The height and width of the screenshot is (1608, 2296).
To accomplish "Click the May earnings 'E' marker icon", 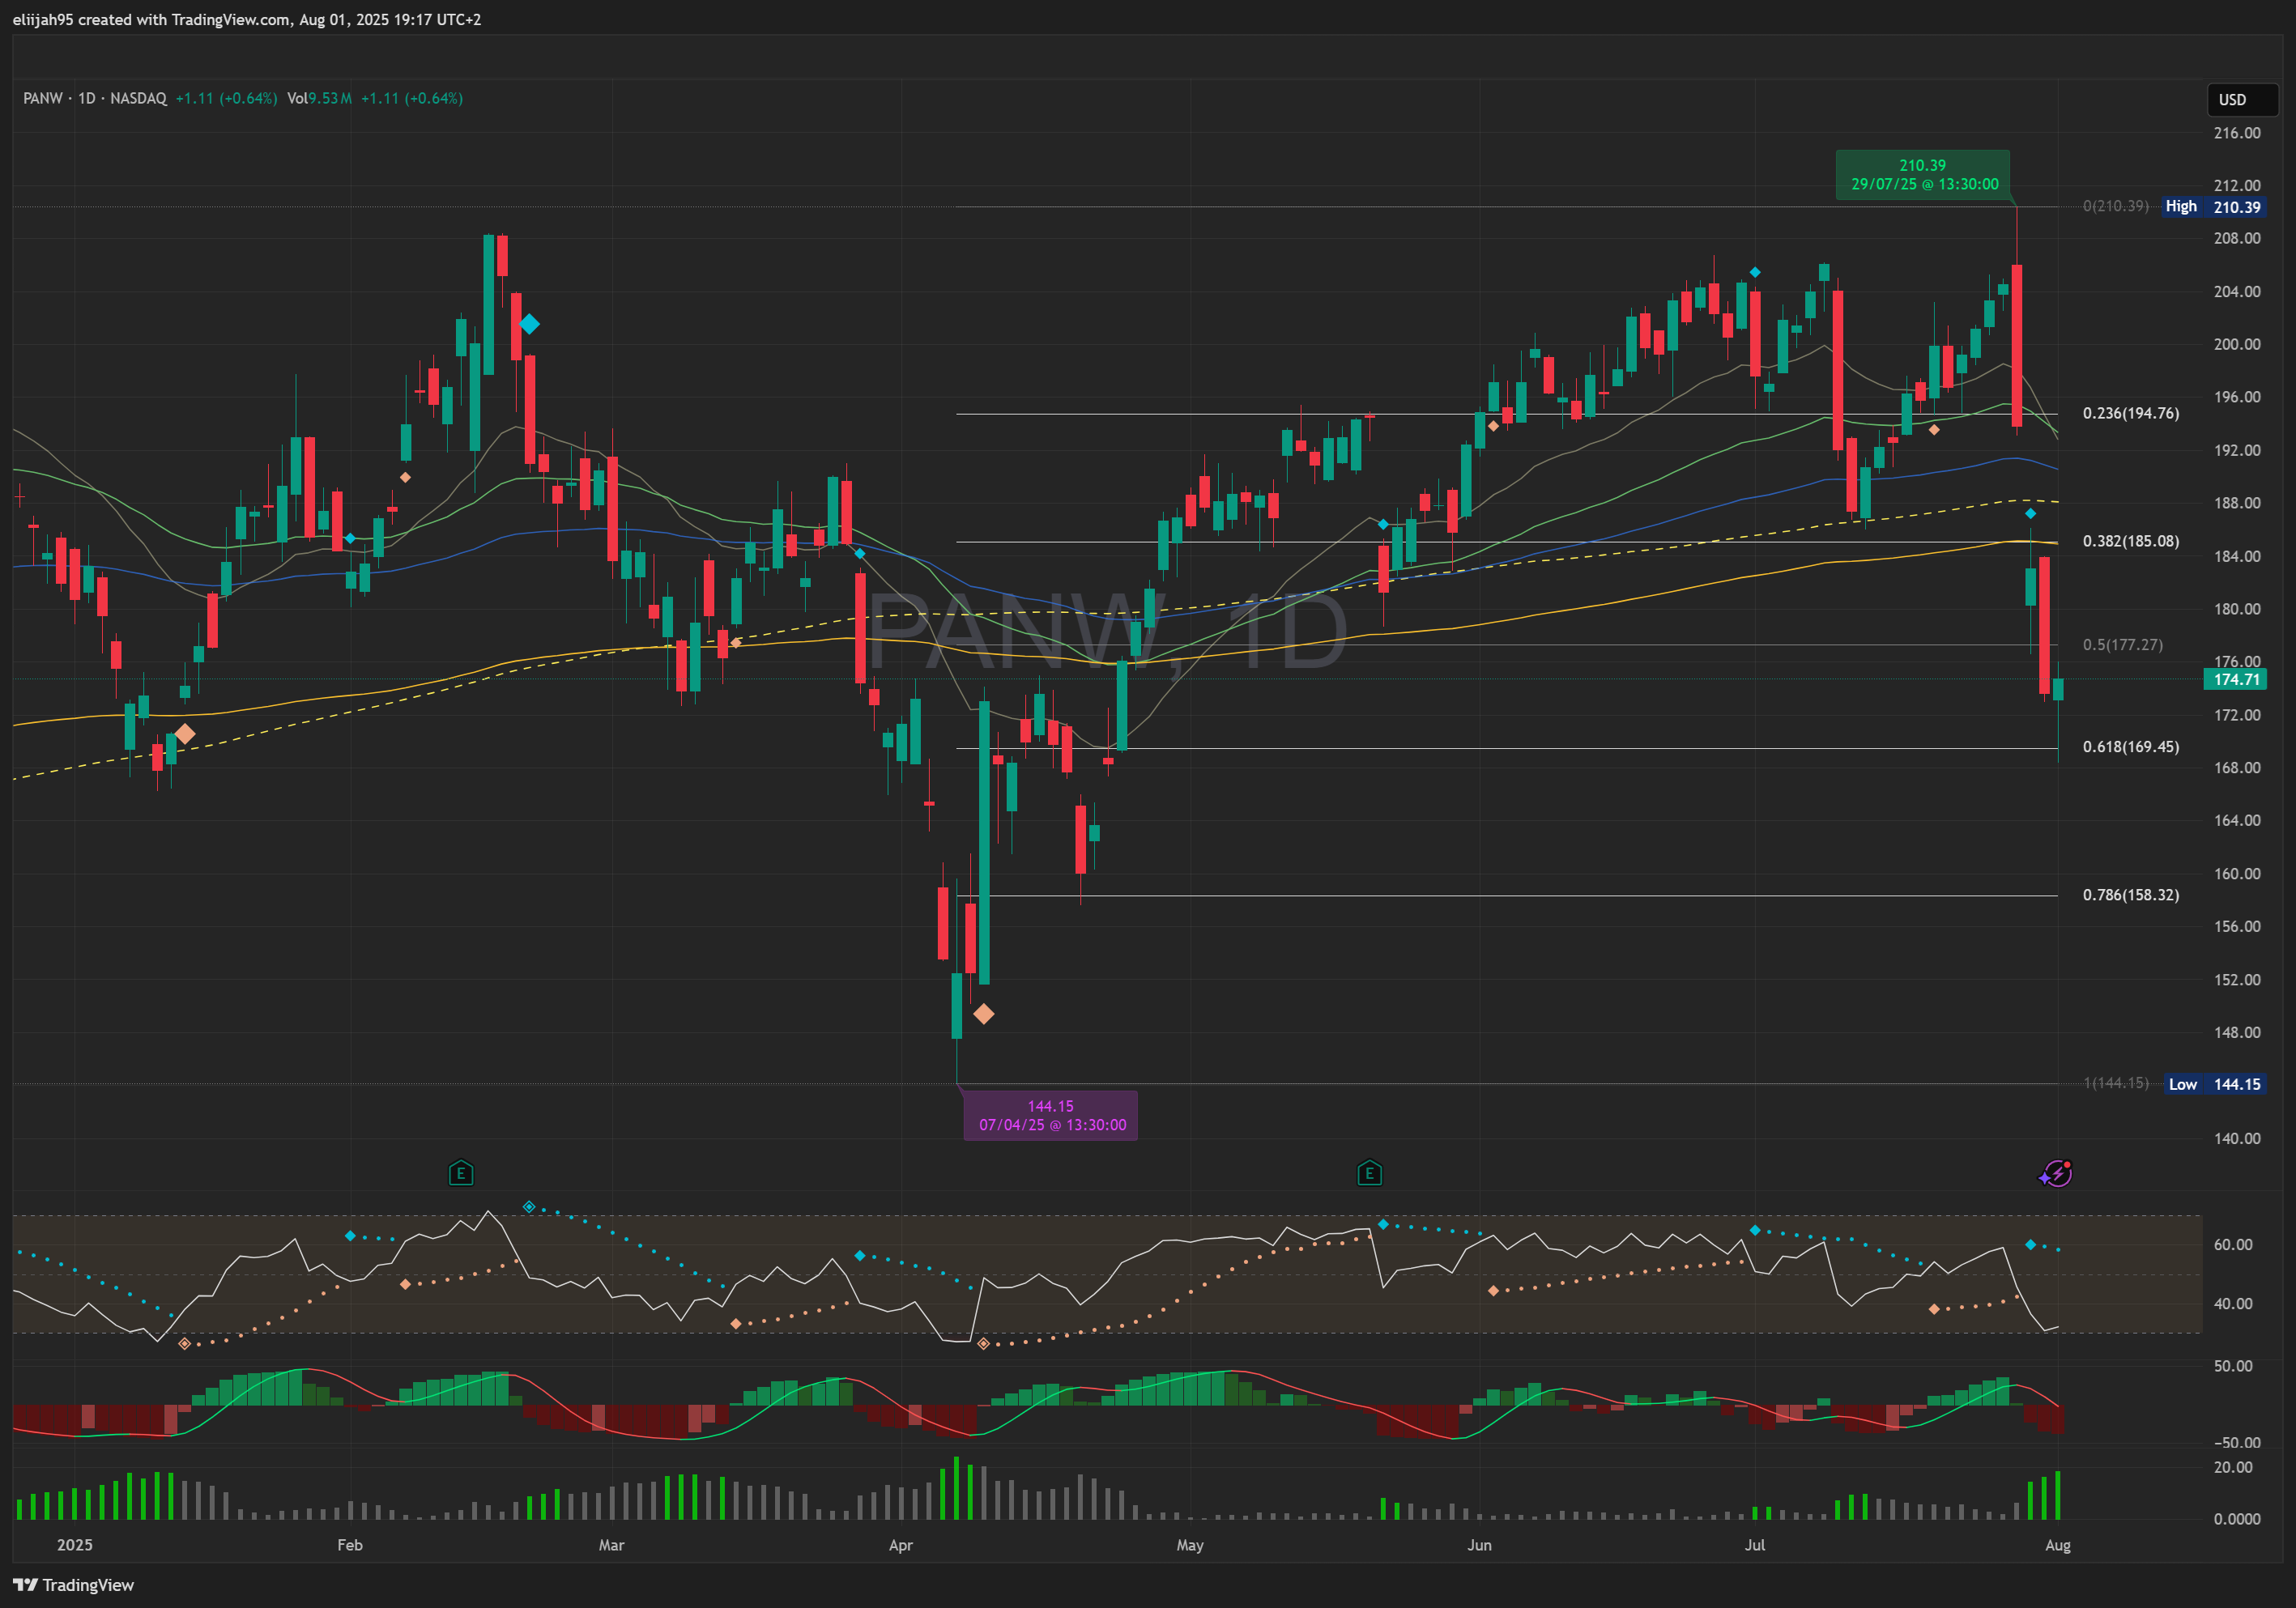I will tap(1369, 1173).
